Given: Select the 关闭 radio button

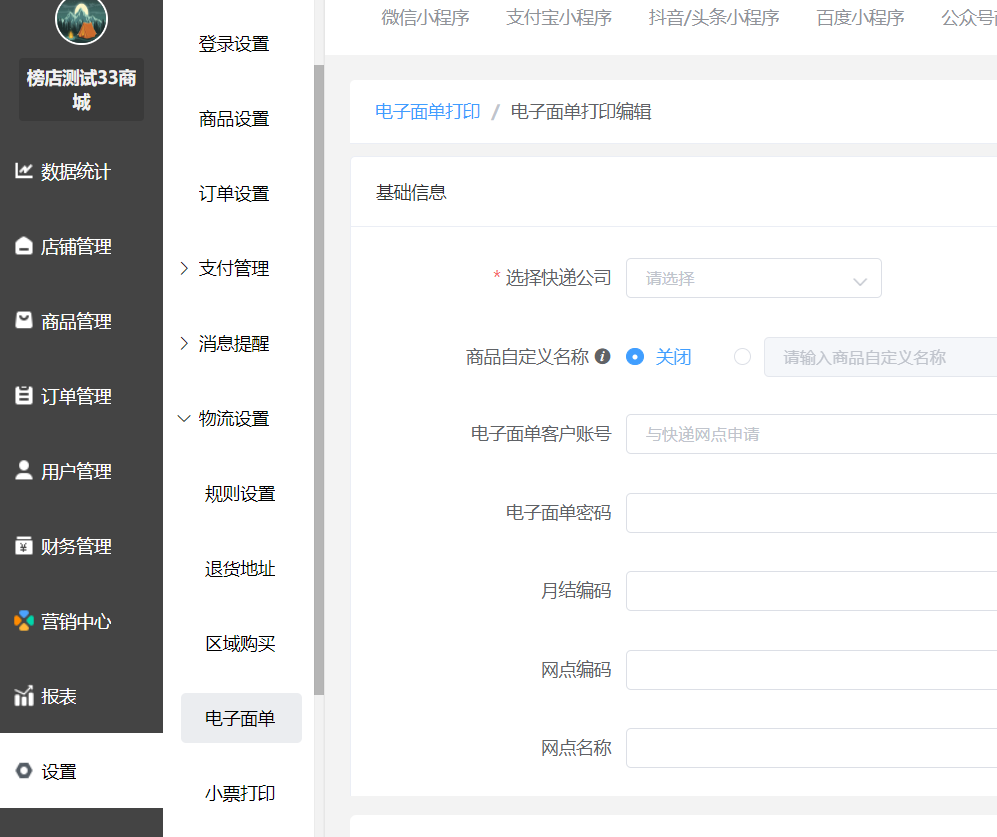Looking at the screenshot, I should [x=634, y=357].
